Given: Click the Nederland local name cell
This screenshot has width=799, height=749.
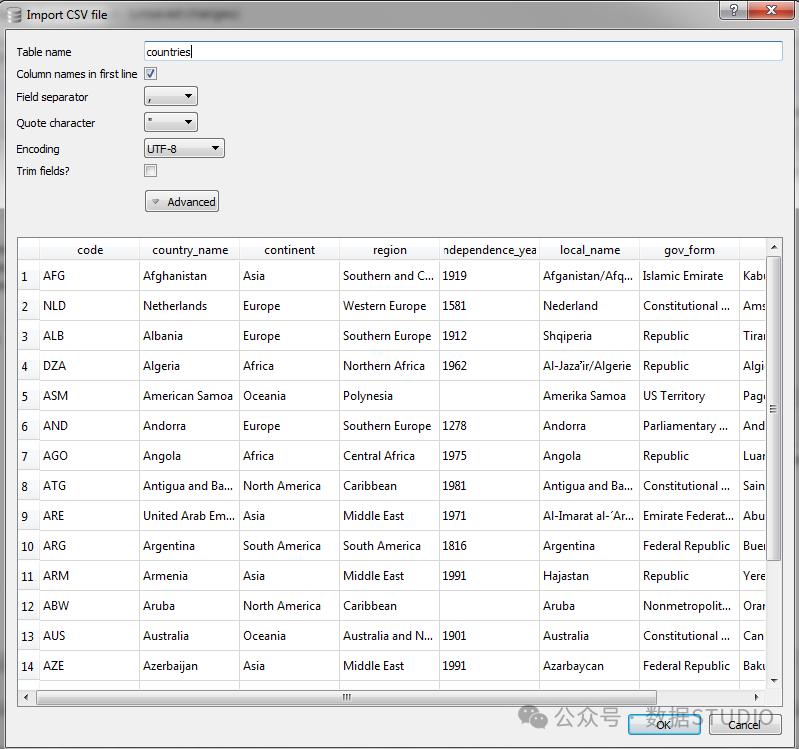Looking at the screenshot, I should point(590,306).
